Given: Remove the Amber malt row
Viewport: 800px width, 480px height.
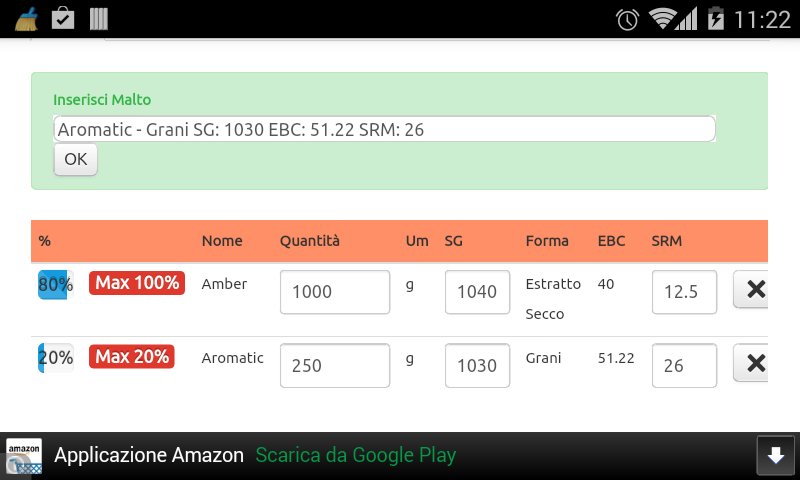Looking at the screenshot, I should [x=751, y=289].
